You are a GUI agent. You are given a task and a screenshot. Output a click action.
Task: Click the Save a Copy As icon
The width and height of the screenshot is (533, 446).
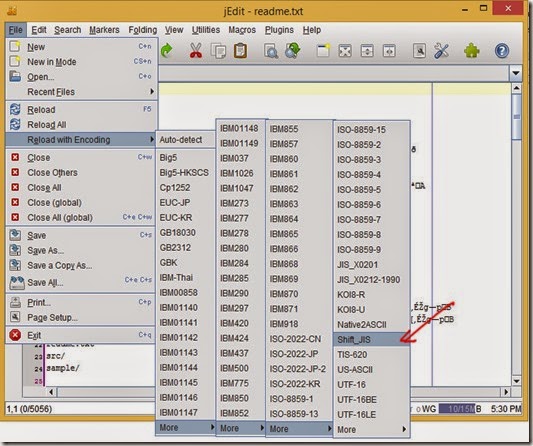[x=15, y=265]
